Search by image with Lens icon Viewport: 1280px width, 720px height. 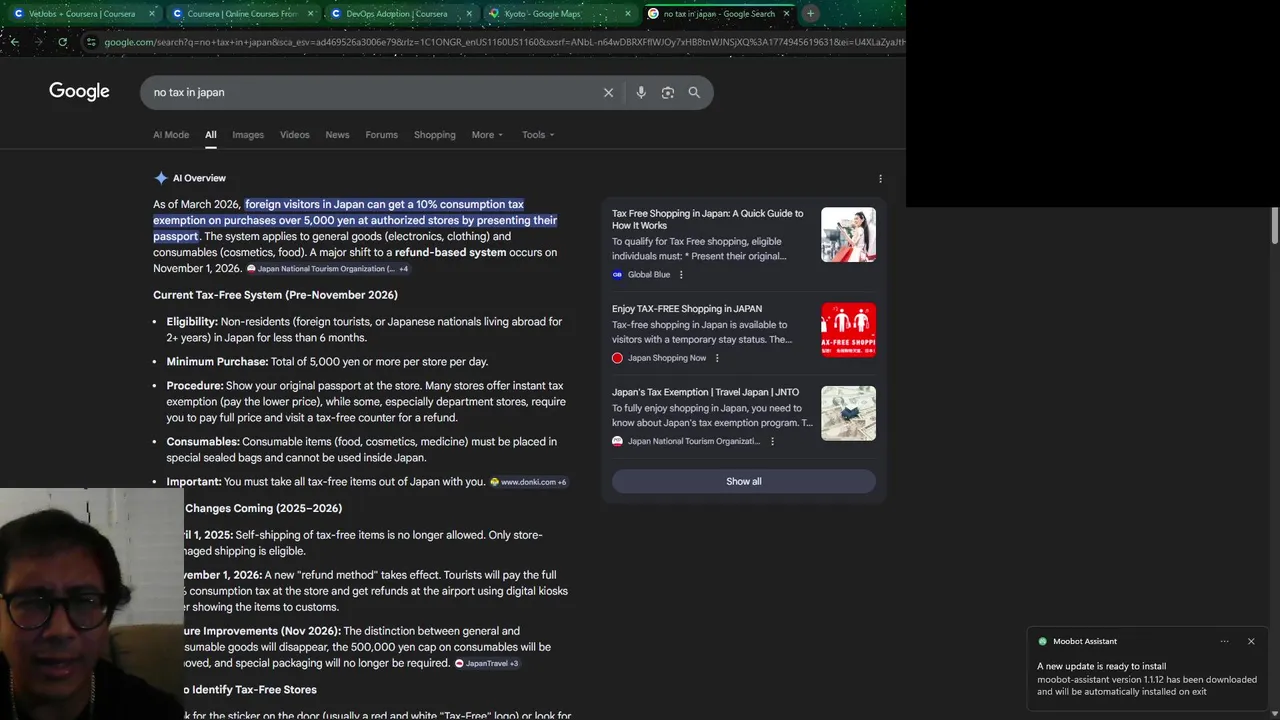point(667,92)
